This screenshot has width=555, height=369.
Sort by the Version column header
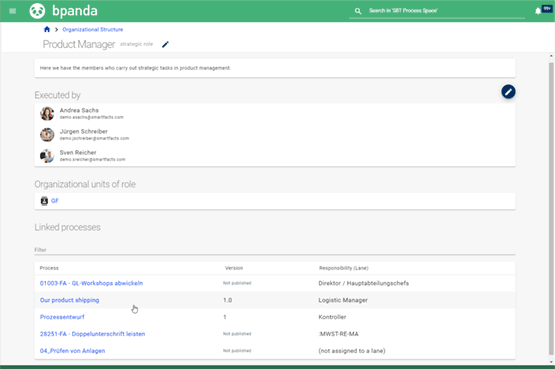[234, 268]
